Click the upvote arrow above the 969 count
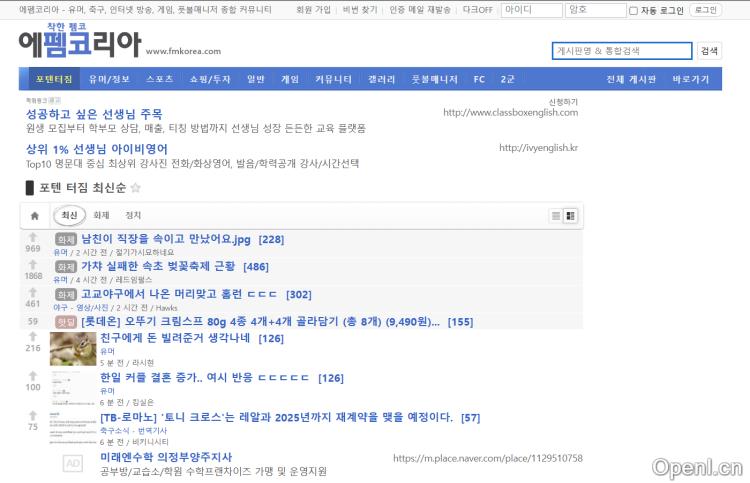The image size is (750, 483). point(33,238)
